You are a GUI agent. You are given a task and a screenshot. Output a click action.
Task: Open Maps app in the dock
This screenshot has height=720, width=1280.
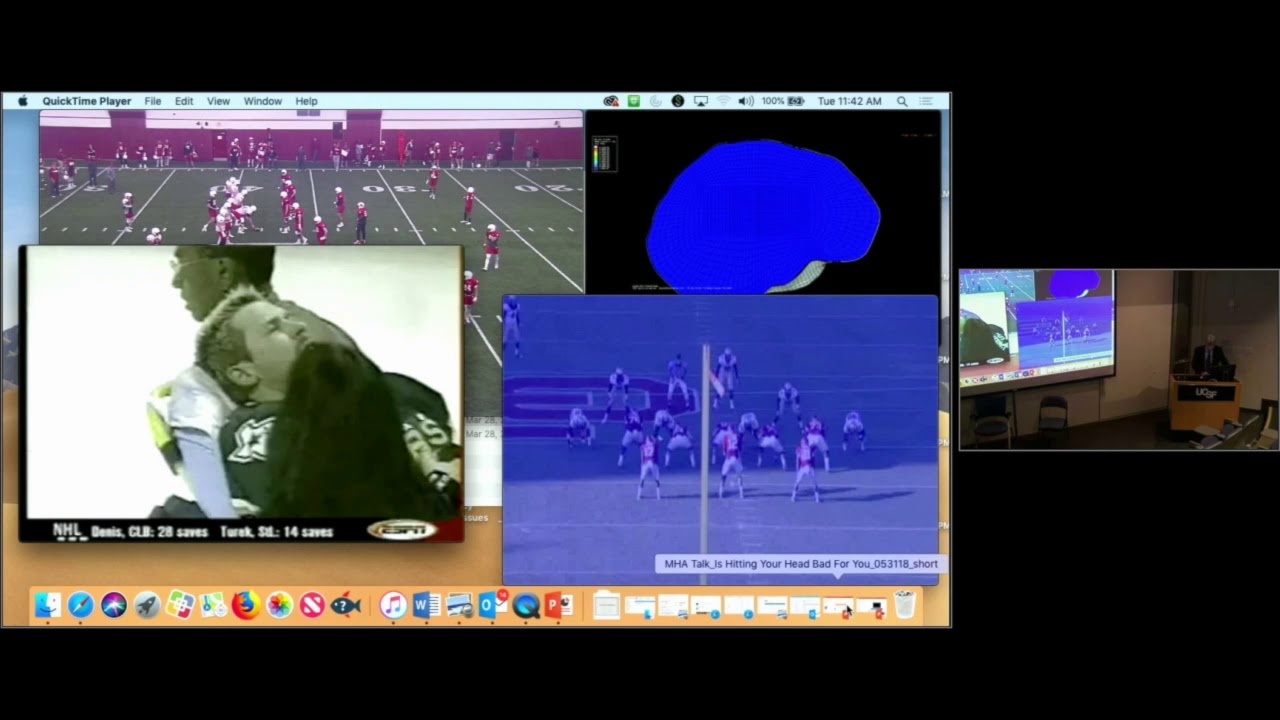coord(213,605)
